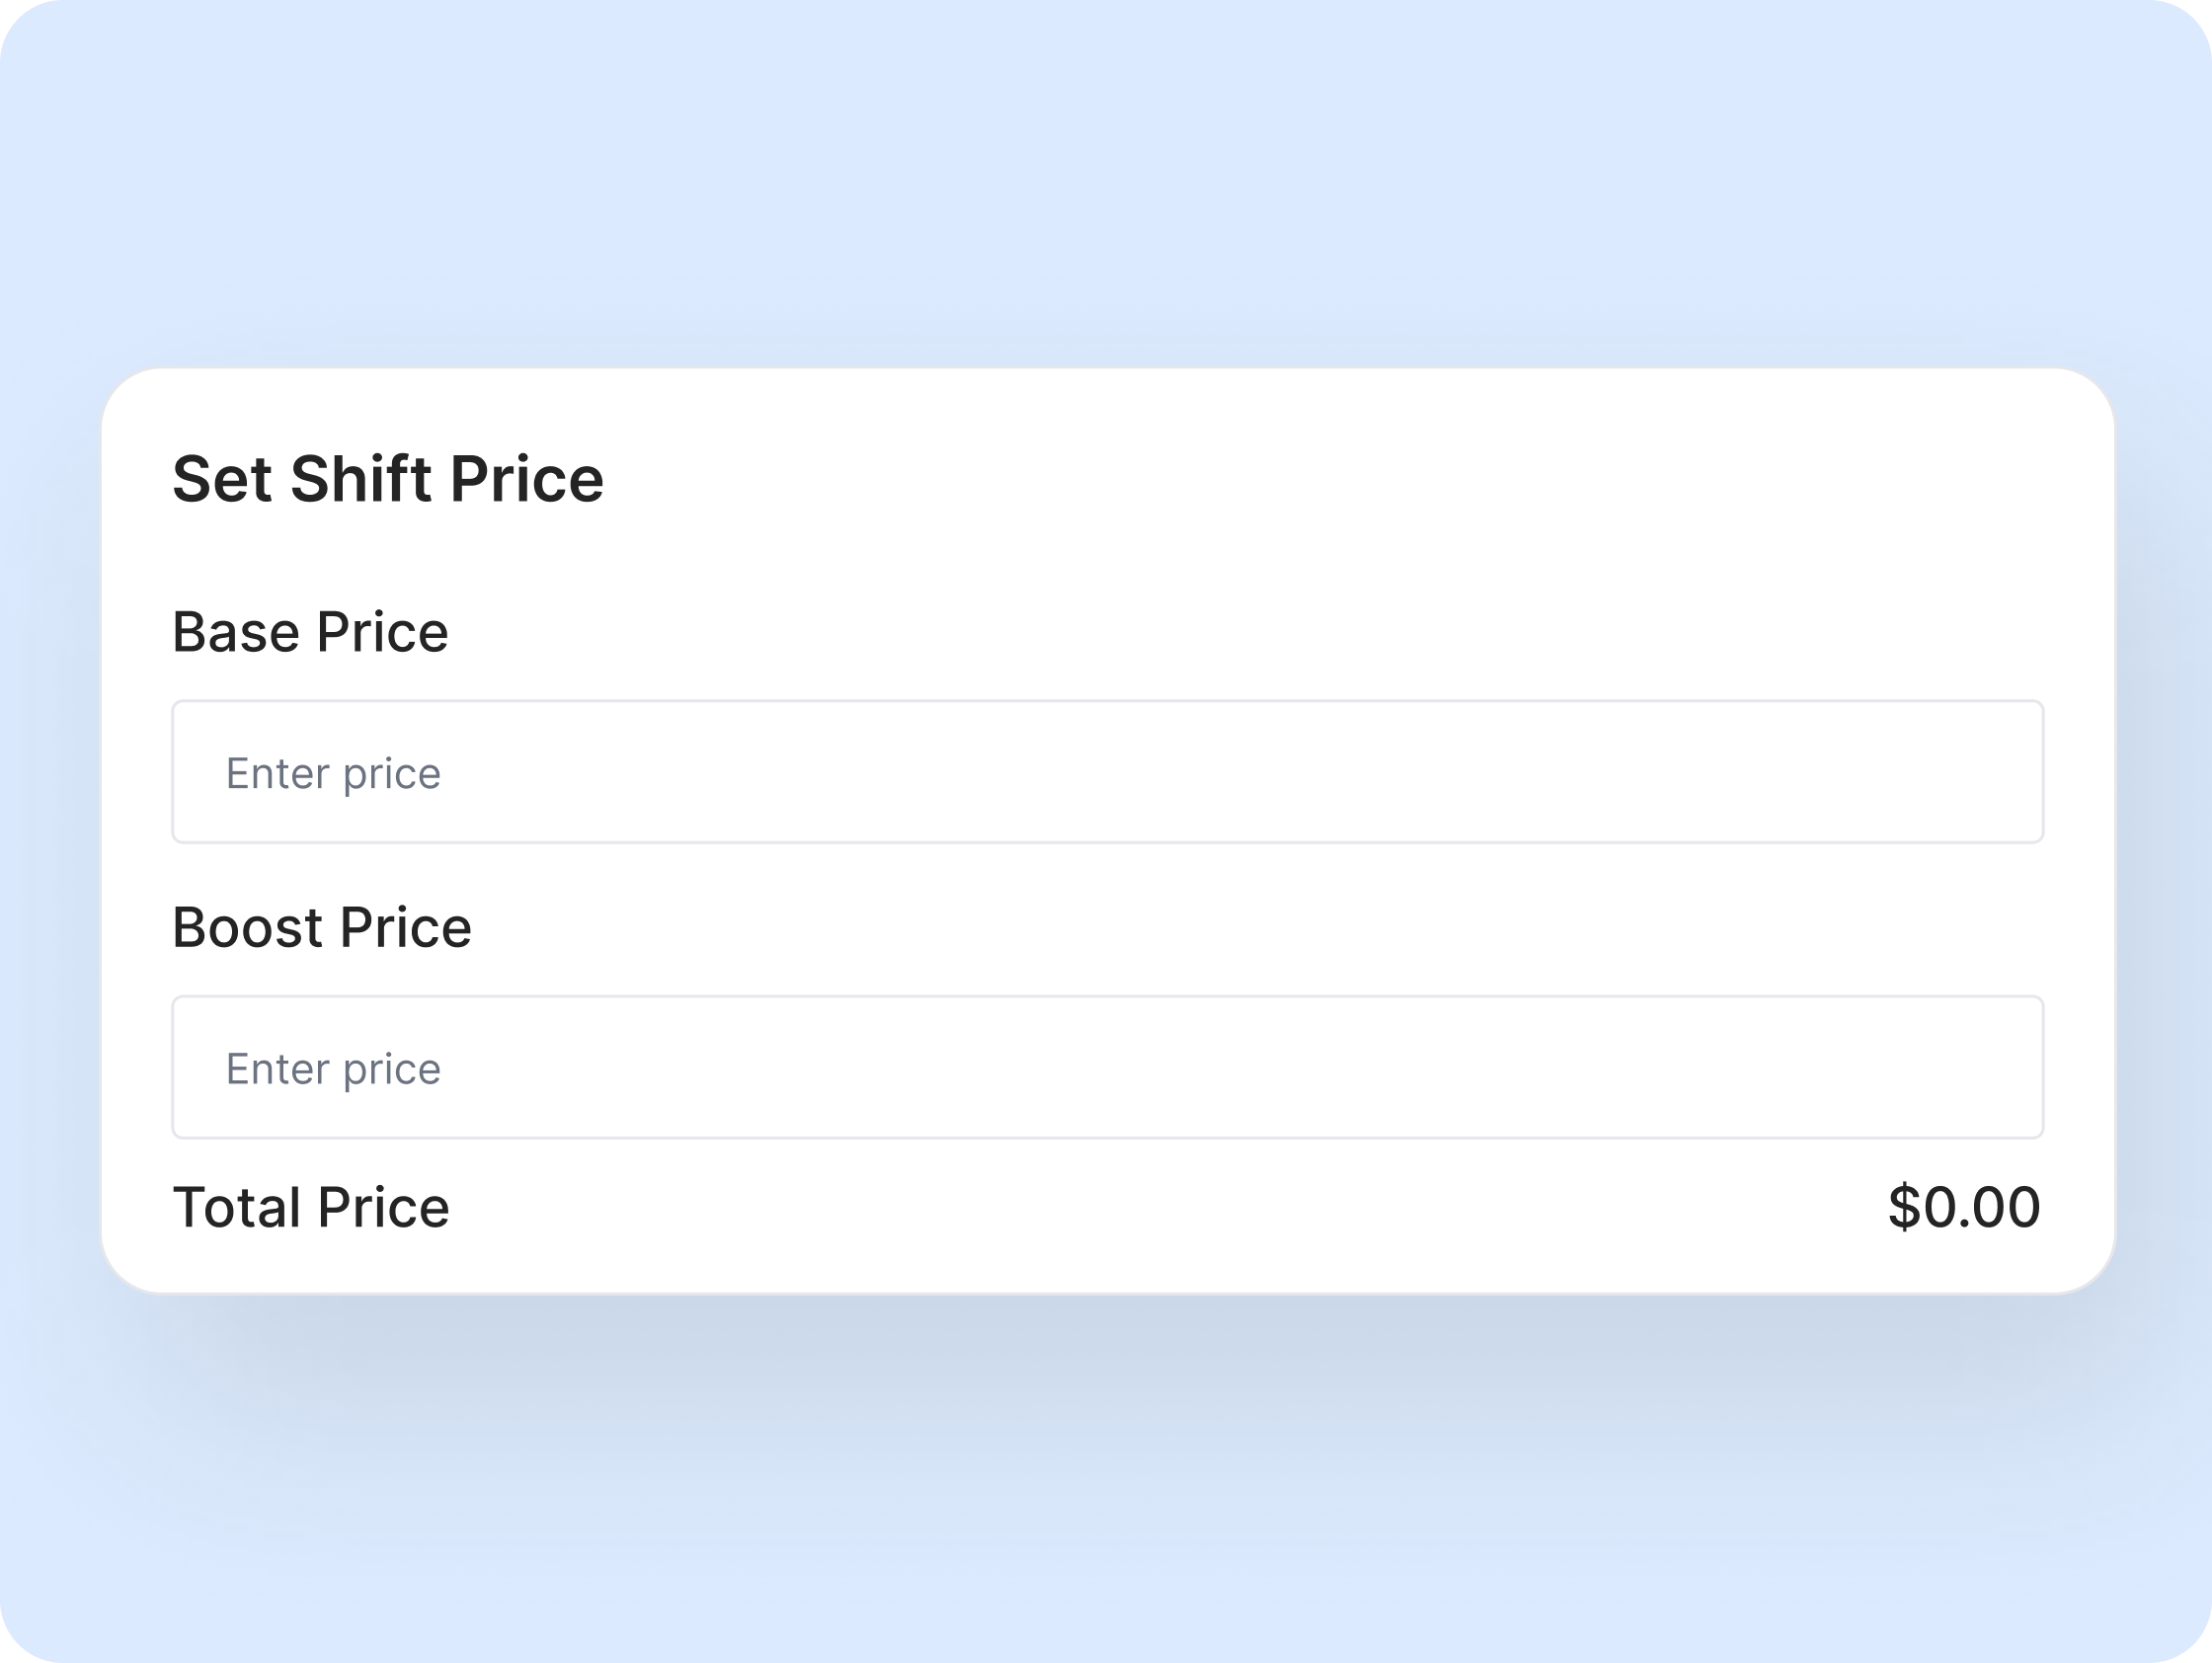The image size is (2212, 1663).
Task: Click the dollar sign in the total
Action: 1903,1207
